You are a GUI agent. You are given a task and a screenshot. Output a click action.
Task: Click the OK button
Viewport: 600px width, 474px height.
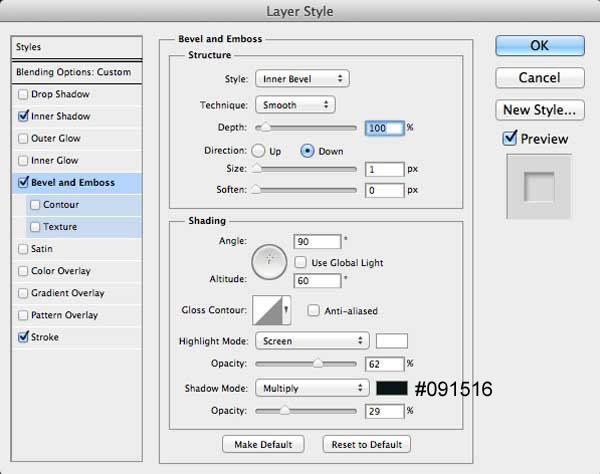point(540,46)
